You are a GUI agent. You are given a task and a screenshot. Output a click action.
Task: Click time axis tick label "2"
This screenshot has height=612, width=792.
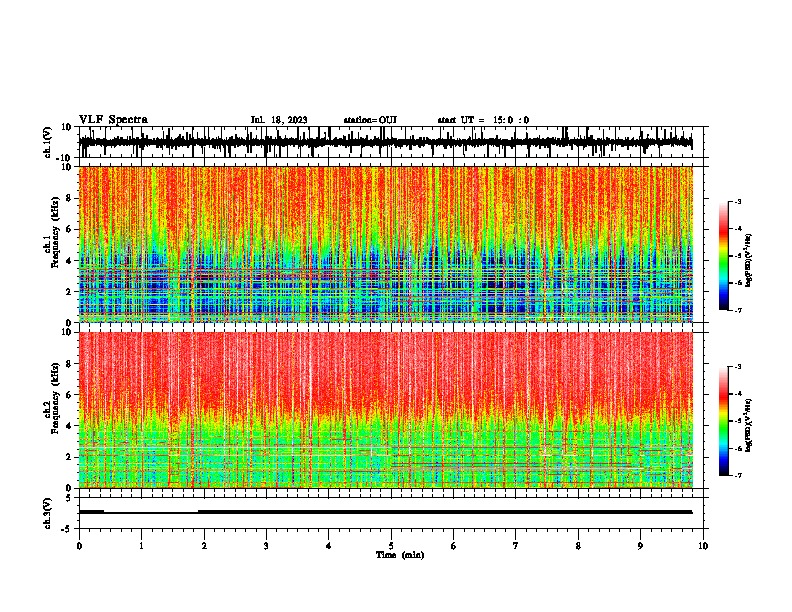click(x=204, y=546)
